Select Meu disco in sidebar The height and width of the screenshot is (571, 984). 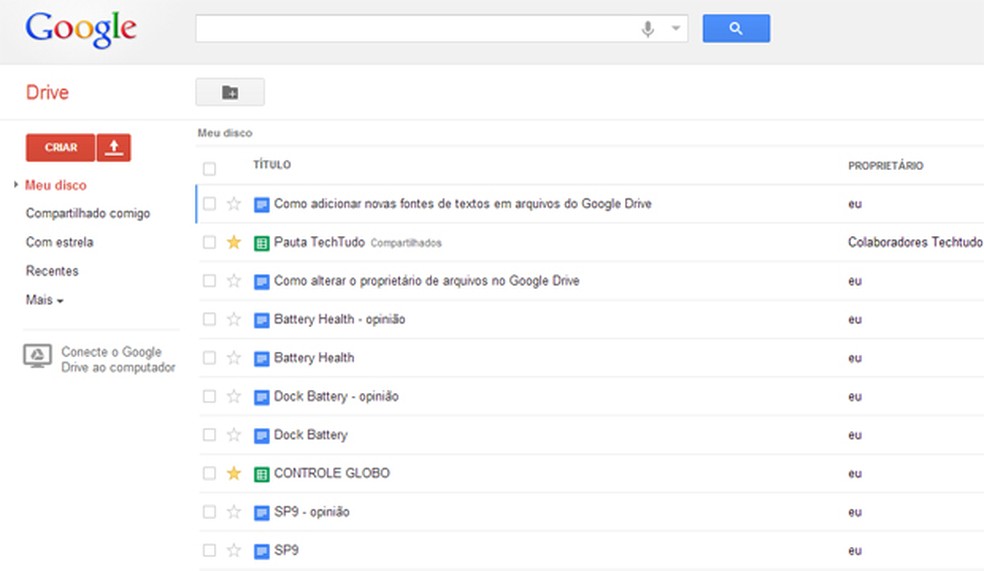(x=56, y=185)
